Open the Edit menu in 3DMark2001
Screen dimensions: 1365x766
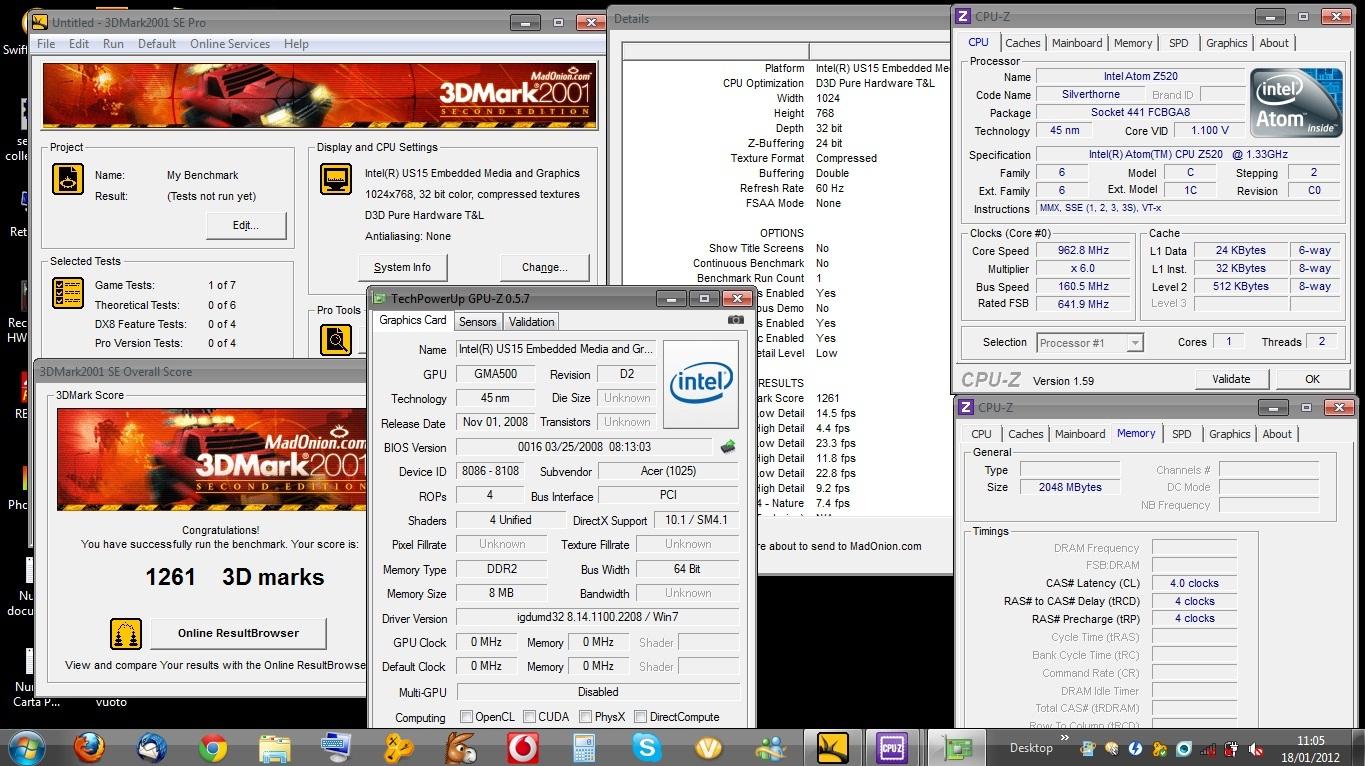[x=79, y=44]
